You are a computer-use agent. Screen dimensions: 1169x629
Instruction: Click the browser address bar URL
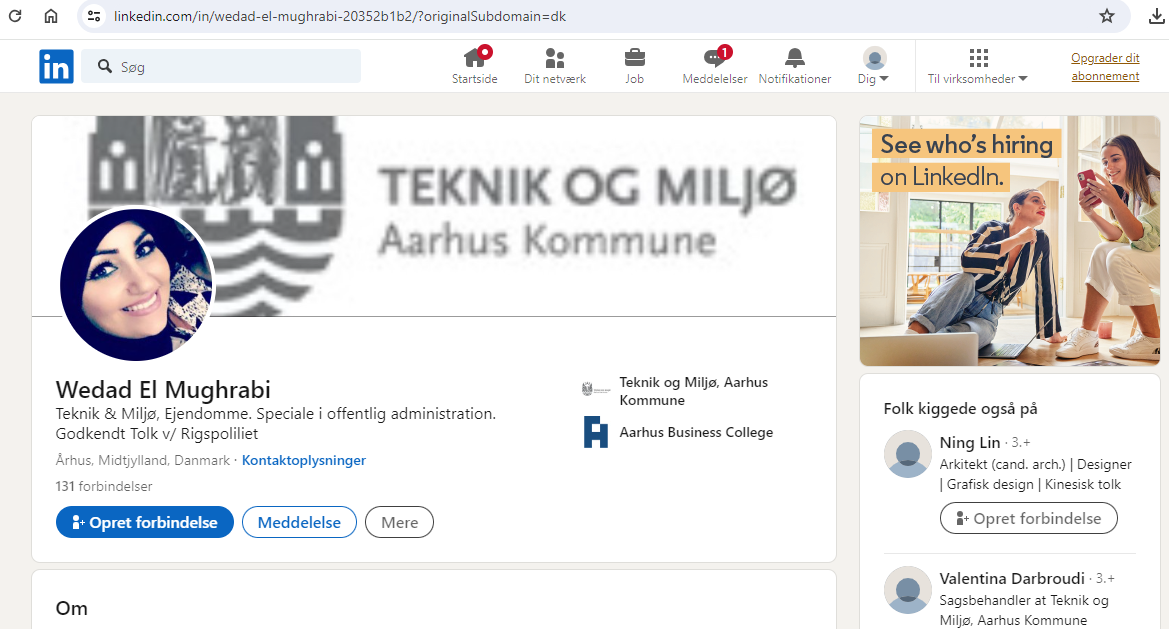[340, 16]
